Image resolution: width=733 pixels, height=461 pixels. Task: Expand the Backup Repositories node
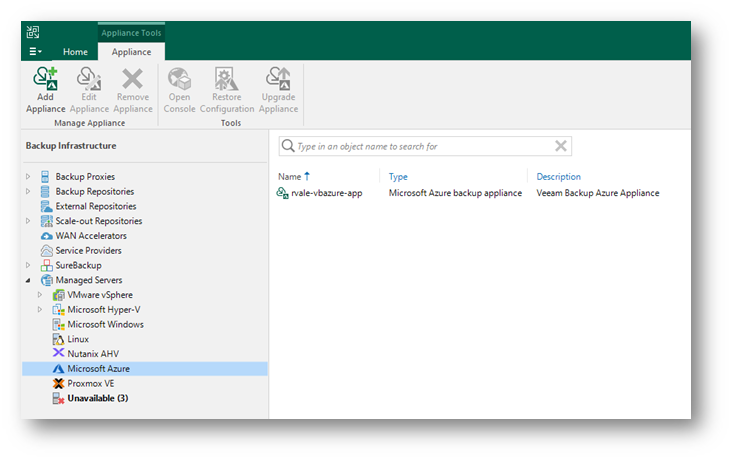click(x=28, y=192)
